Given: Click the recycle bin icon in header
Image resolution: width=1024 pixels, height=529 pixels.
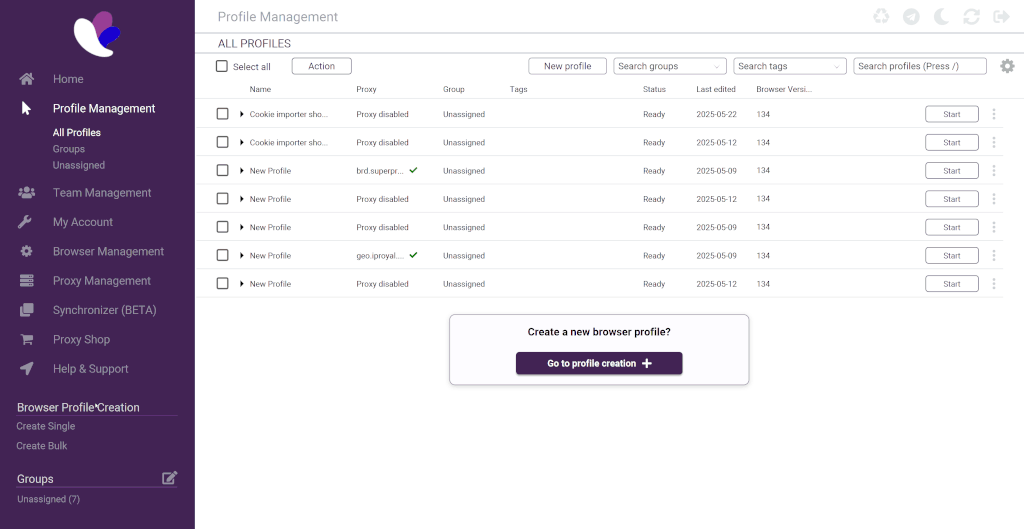Looking at the screenshot, I should coord(881,17).
